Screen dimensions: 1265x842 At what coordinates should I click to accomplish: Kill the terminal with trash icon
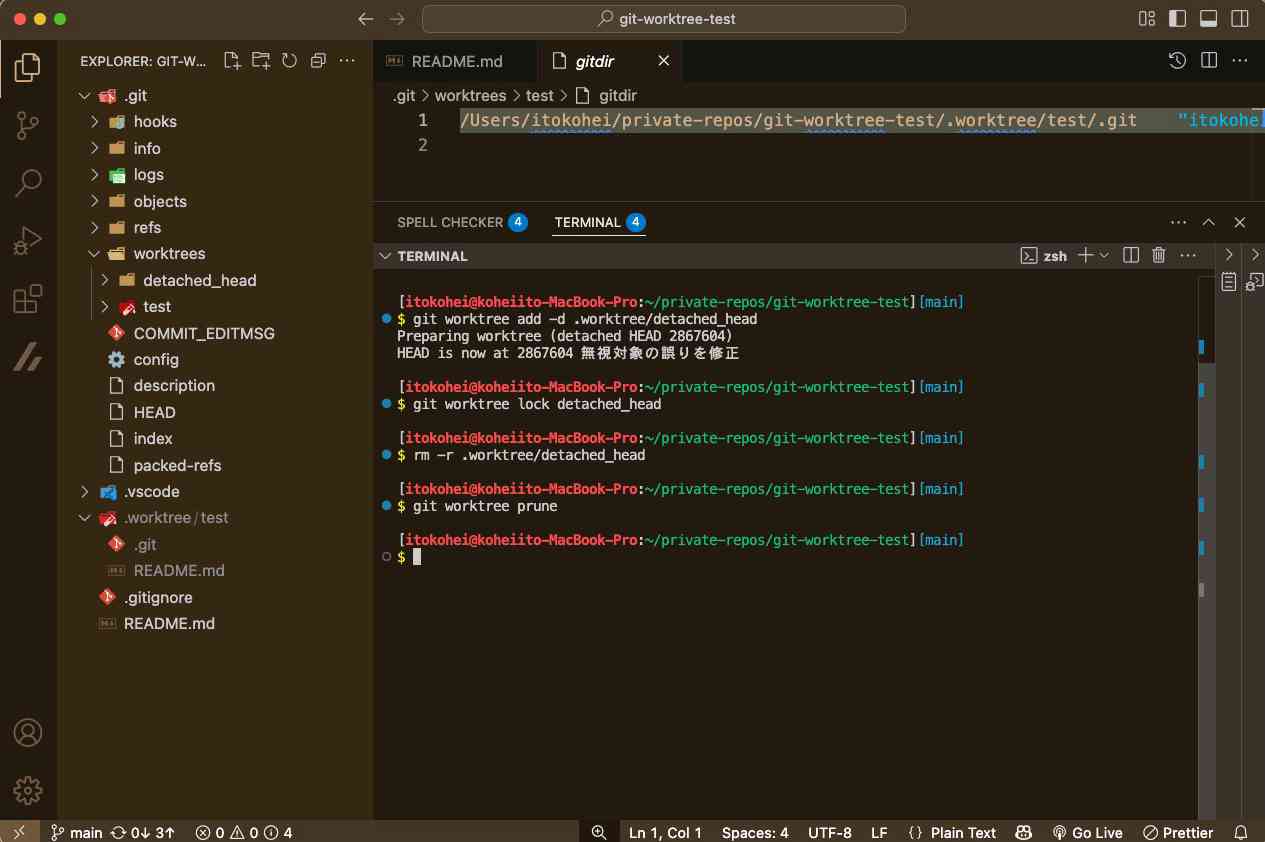click(x=1159, y=256)
